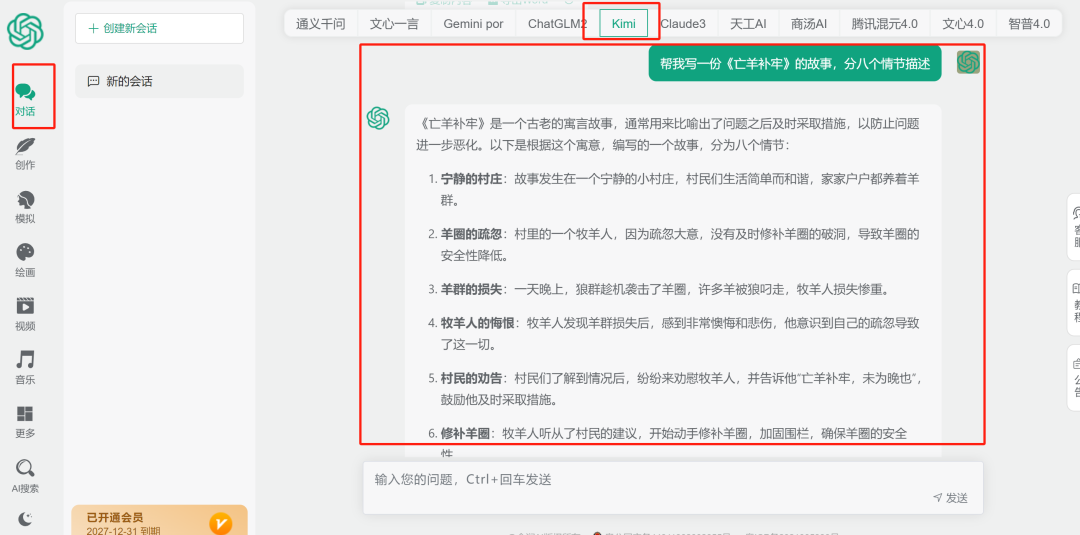Switch to the 通义千问 model tab
1080x535 pixels.
[320, 24]
